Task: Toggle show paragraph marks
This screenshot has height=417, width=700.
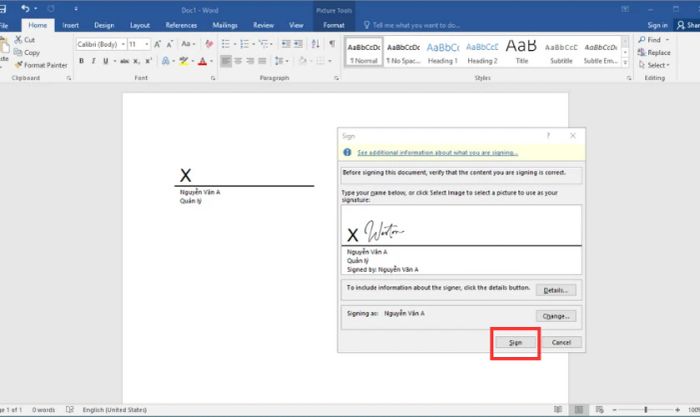Action: [332, 44]
